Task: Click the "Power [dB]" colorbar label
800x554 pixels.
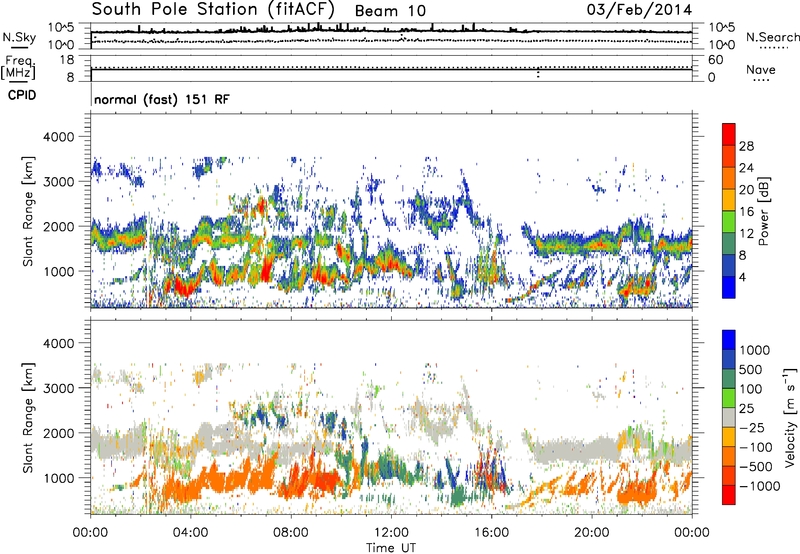Action: click(x=763, y=211)
